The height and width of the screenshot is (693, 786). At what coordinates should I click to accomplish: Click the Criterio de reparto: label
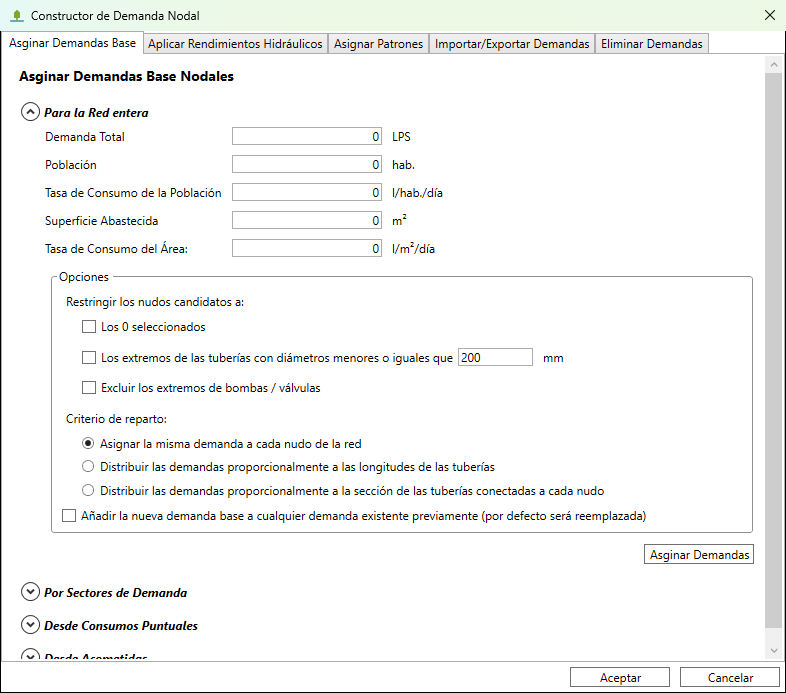point(116,419)
